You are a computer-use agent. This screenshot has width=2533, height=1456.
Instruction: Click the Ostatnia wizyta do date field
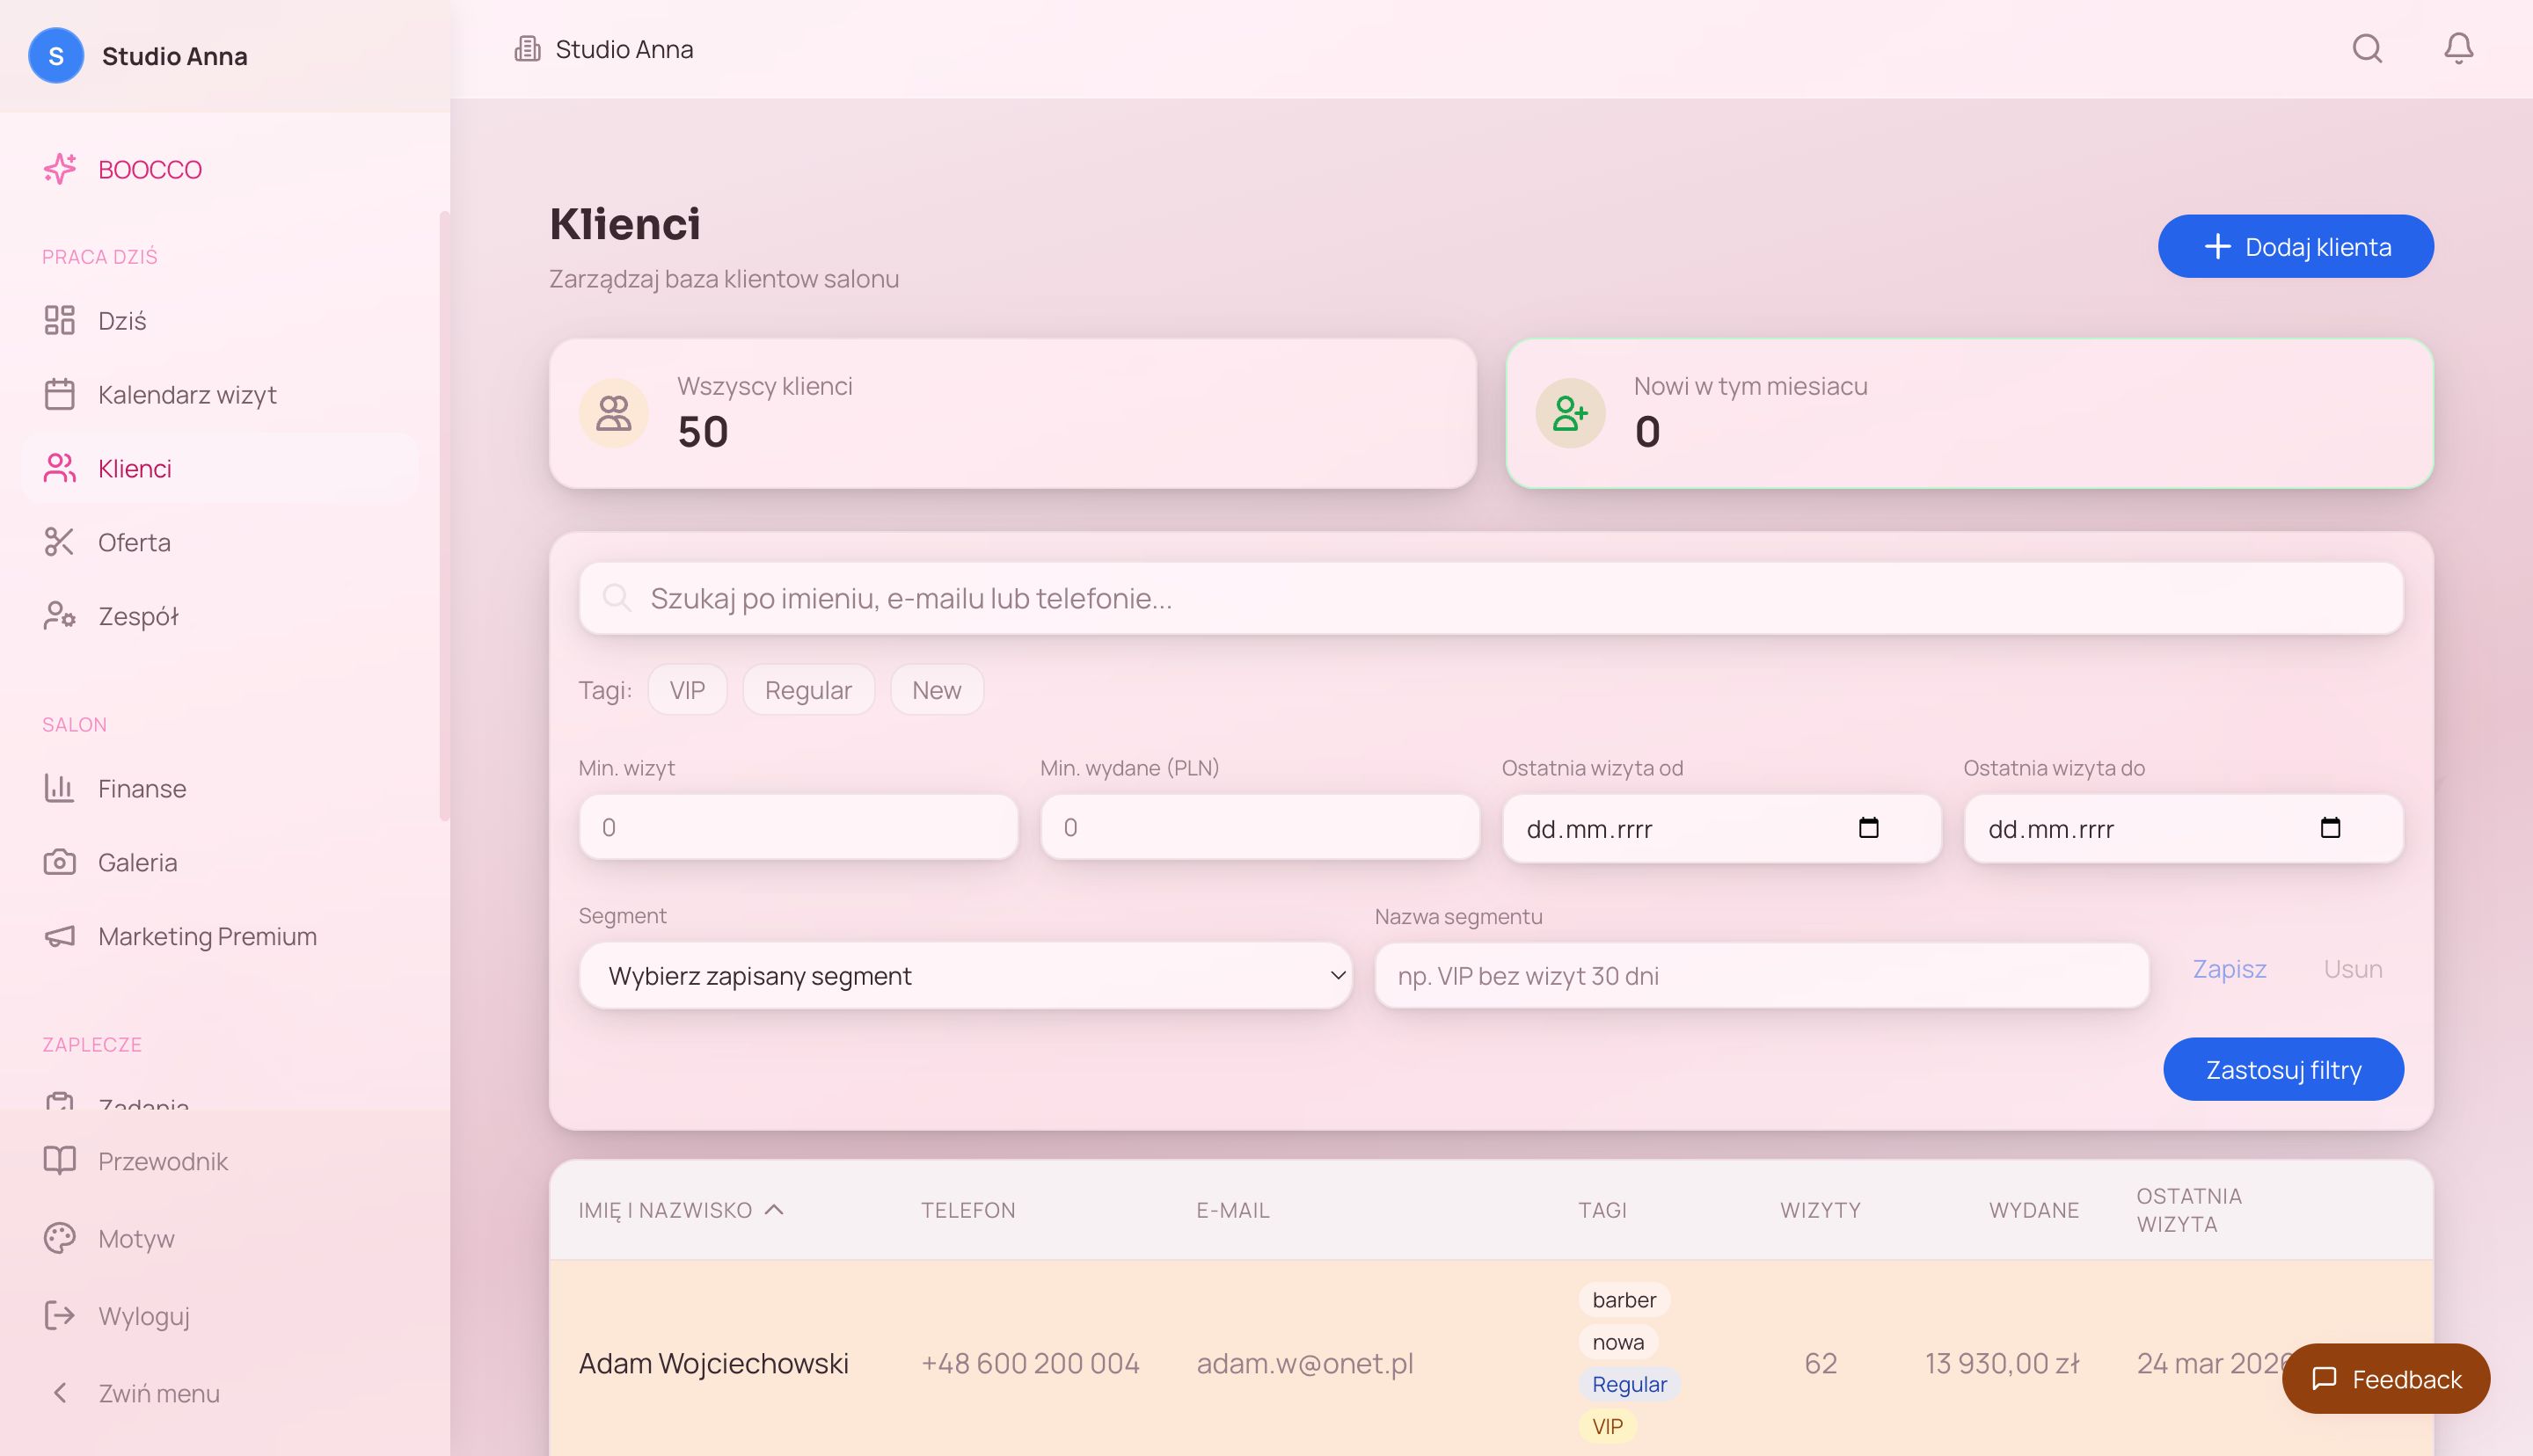point(2183,828)
